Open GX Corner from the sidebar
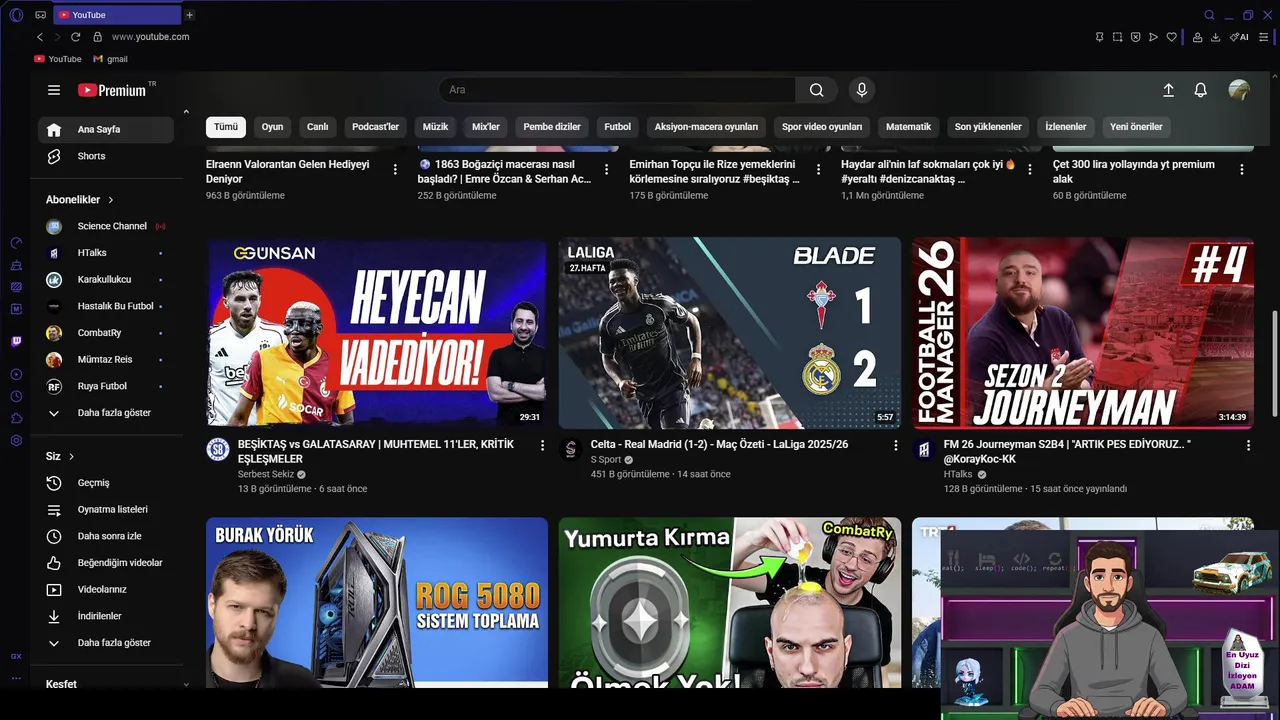Viewport: 1280px width, 720px height. 16,656
